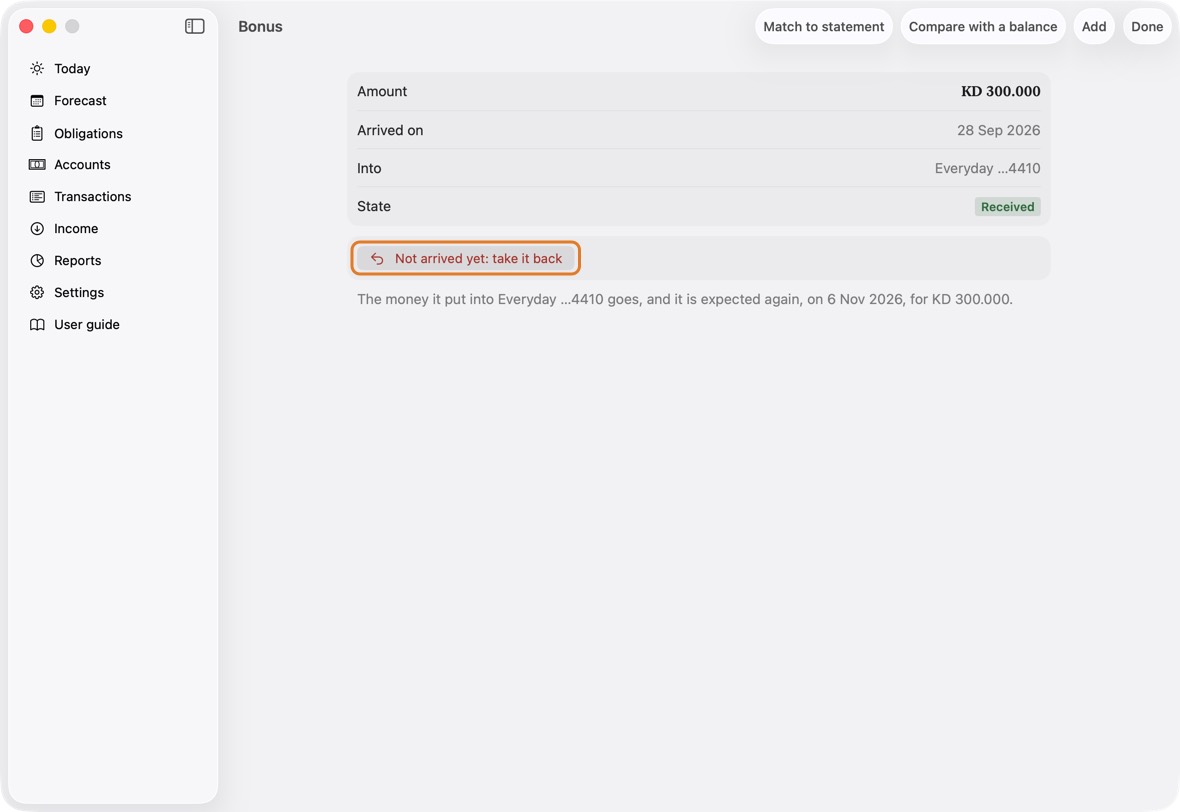1180x812 pixels.
Task: Open Reports from the sidebar
Action: click(113, 260)
